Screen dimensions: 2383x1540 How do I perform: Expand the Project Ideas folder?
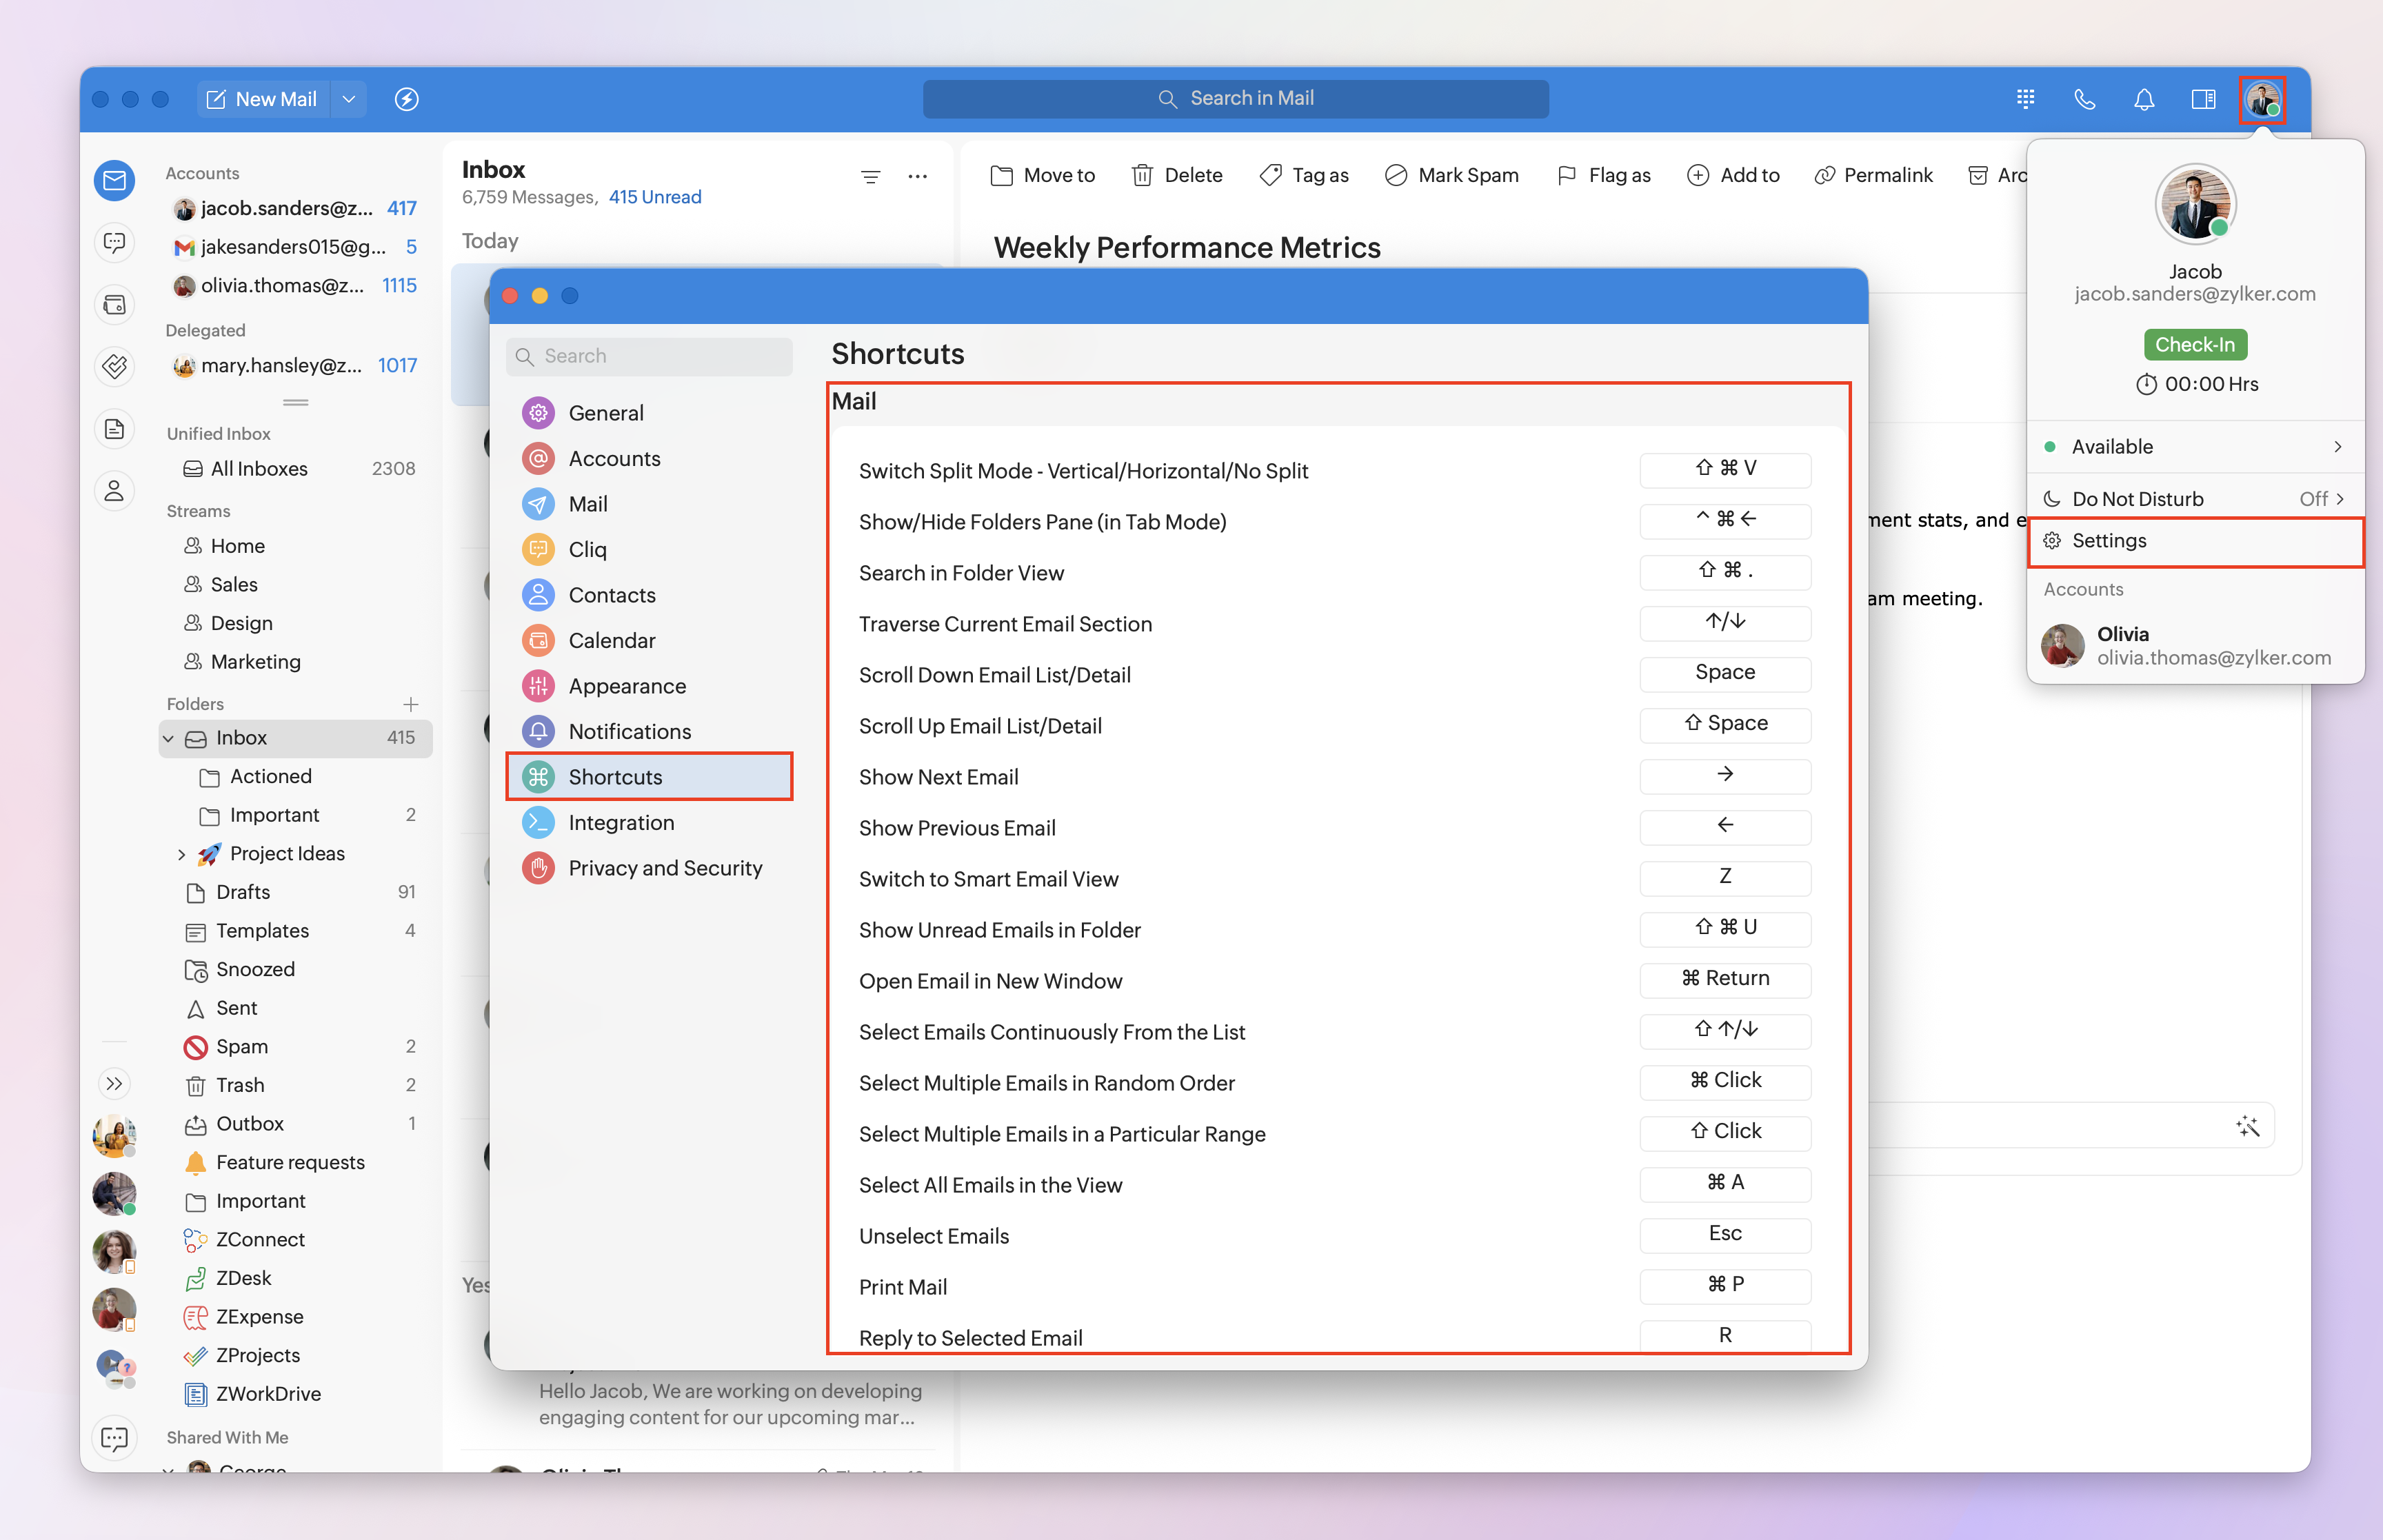tap(181, 854)
